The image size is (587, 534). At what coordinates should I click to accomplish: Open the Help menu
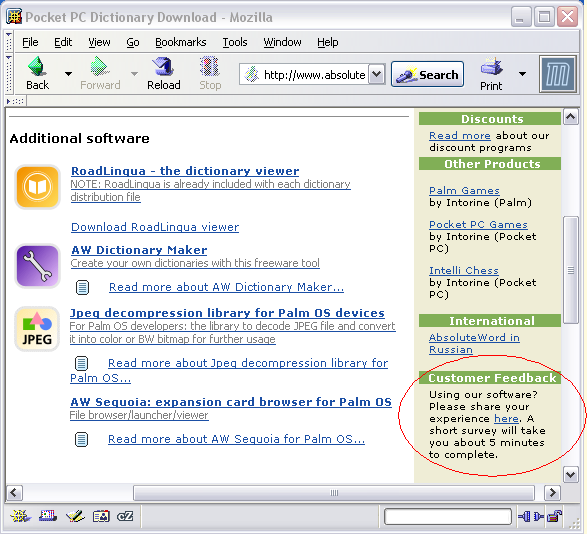click(328, 42)
